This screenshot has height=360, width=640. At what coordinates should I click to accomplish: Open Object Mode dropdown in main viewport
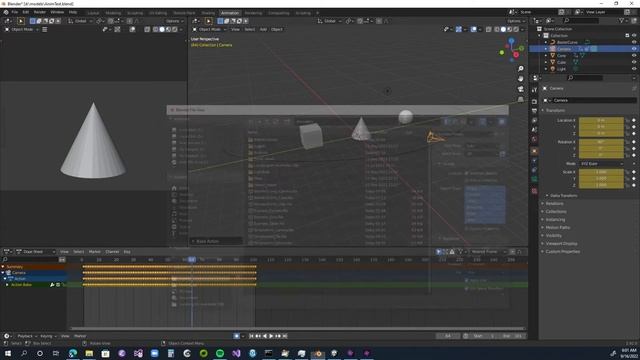click(209, 29)
